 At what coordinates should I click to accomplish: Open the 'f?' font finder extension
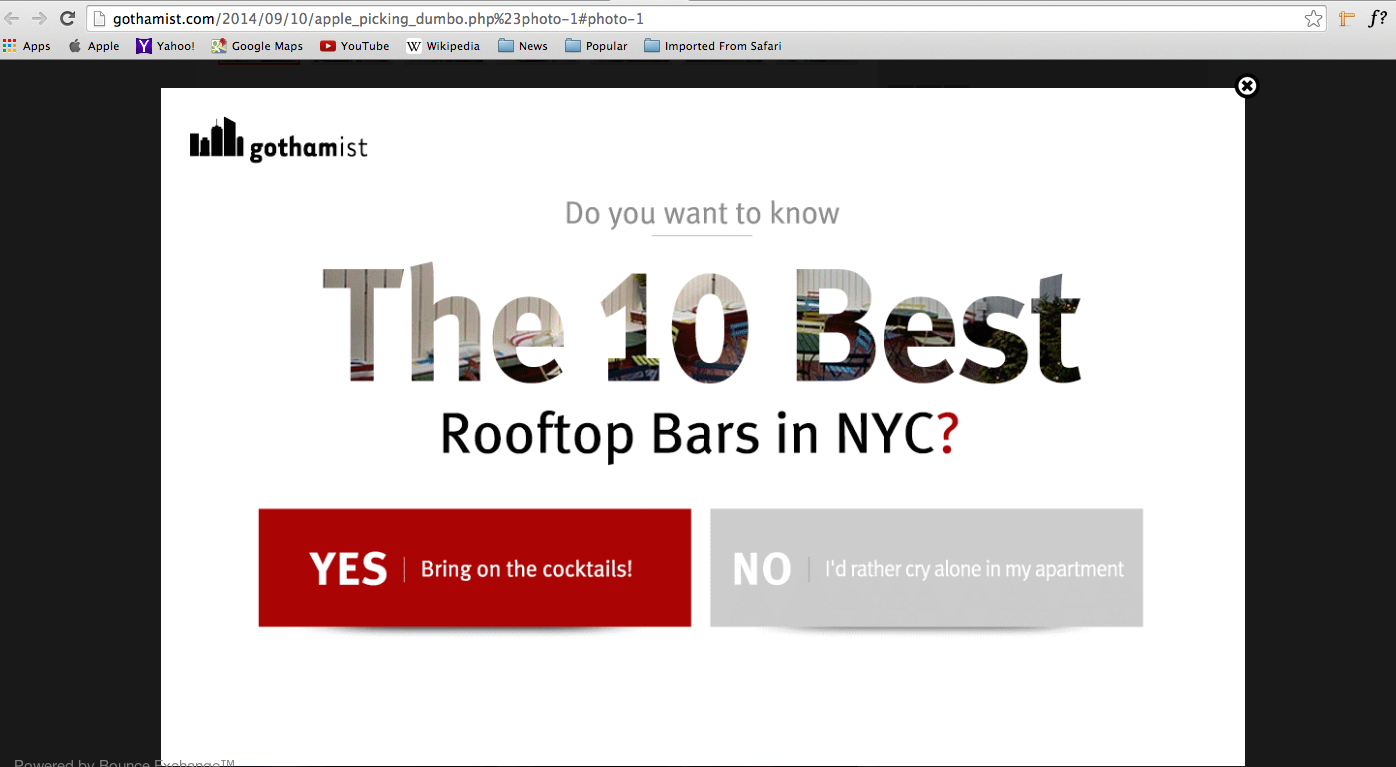tap(1377, 19)
